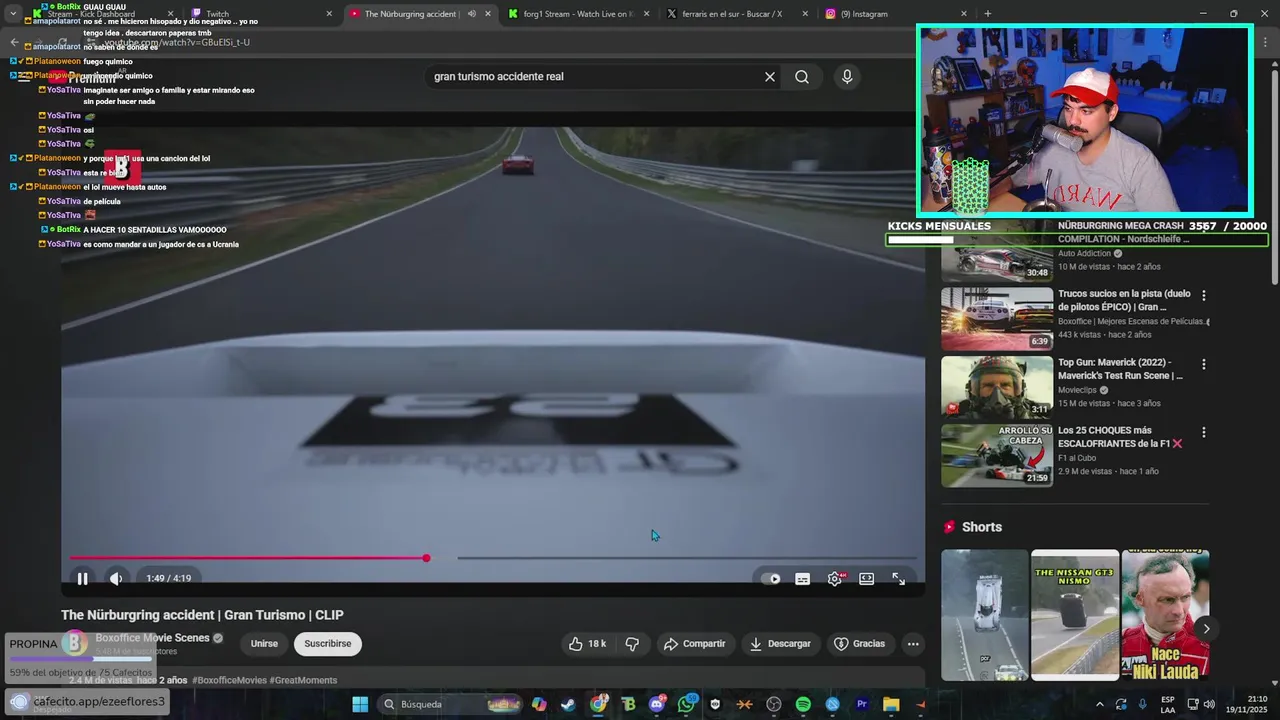Image resolution: width=1280 pixels, height=720 pixels.
Task: Open Premiere Pro from the taskbar
Action: (861, 704)
